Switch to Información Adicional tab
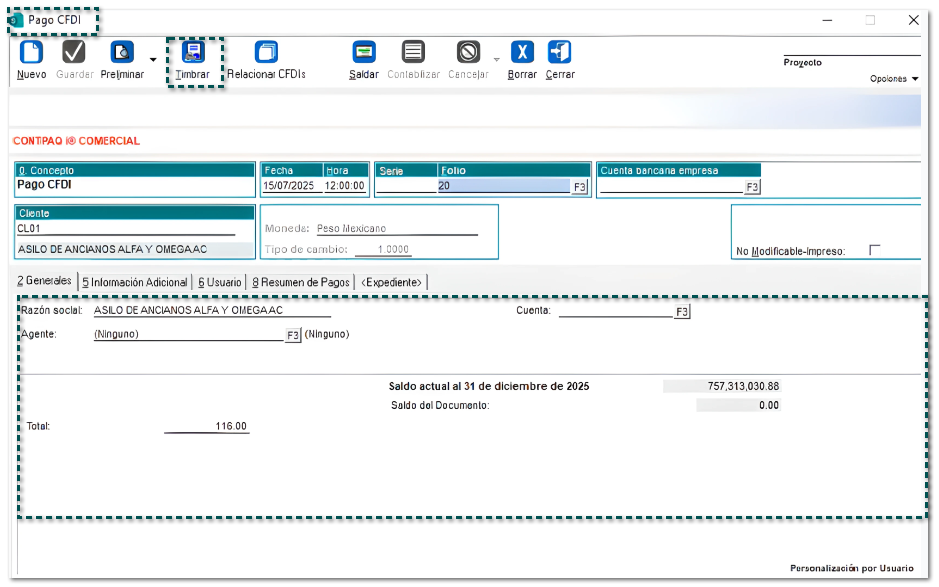This screenshot has width=939, height=587. coord(134,283)
